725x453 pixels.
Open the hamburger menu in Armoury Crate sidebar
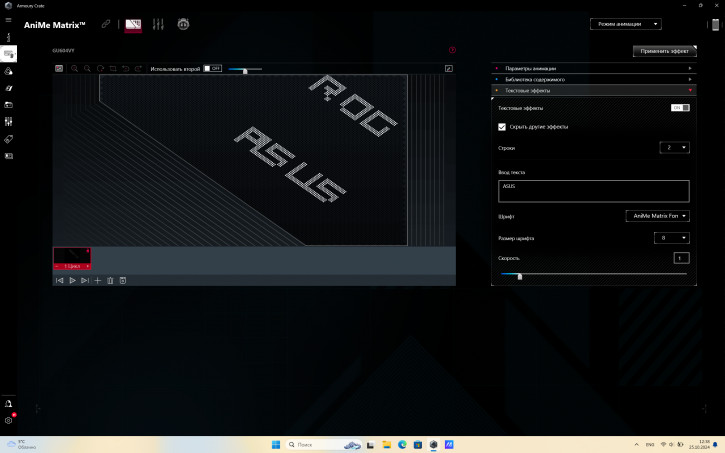[8, 20]
